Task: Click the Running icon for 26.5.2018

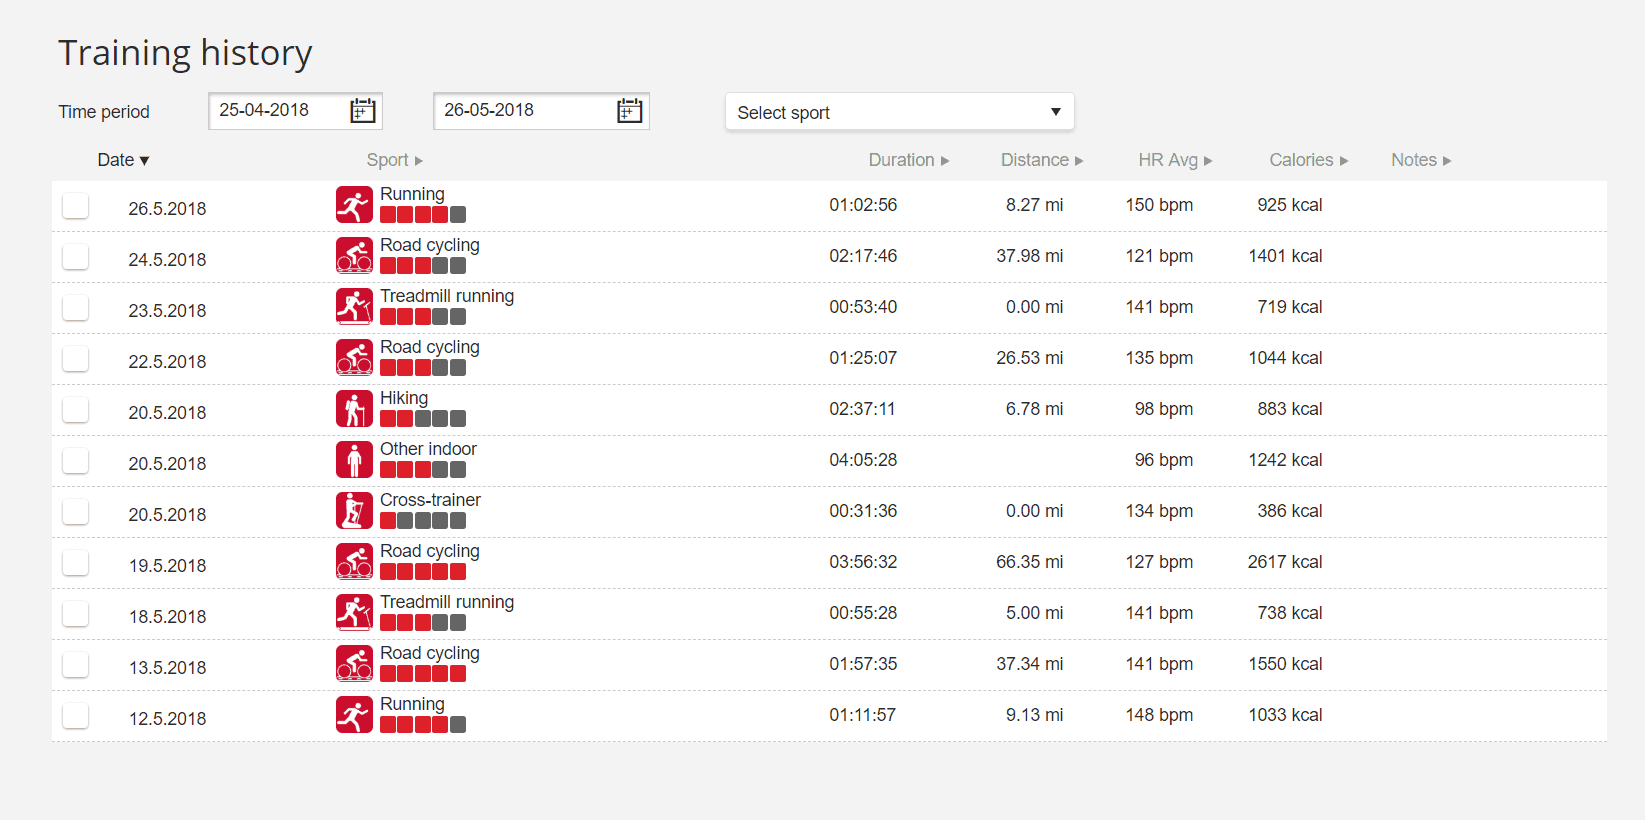Action: coord(354,205)
